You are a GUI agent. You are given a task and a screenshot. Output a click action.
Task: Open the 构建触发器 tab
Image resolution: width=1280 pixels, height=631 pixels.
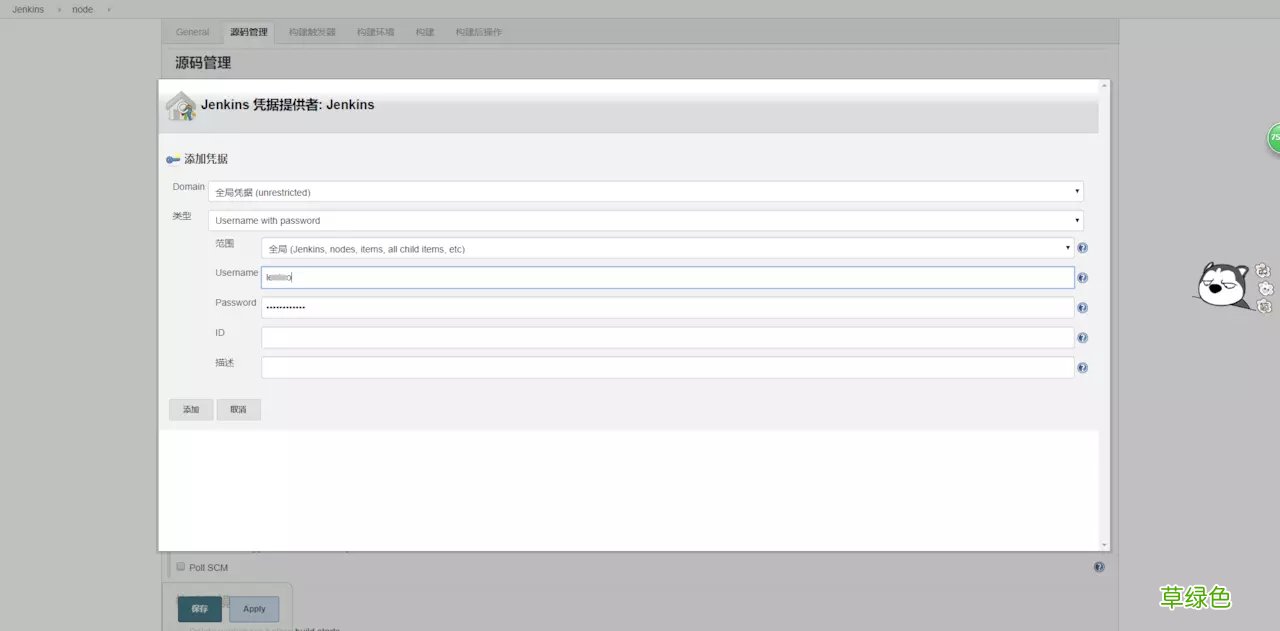[310, 31]
